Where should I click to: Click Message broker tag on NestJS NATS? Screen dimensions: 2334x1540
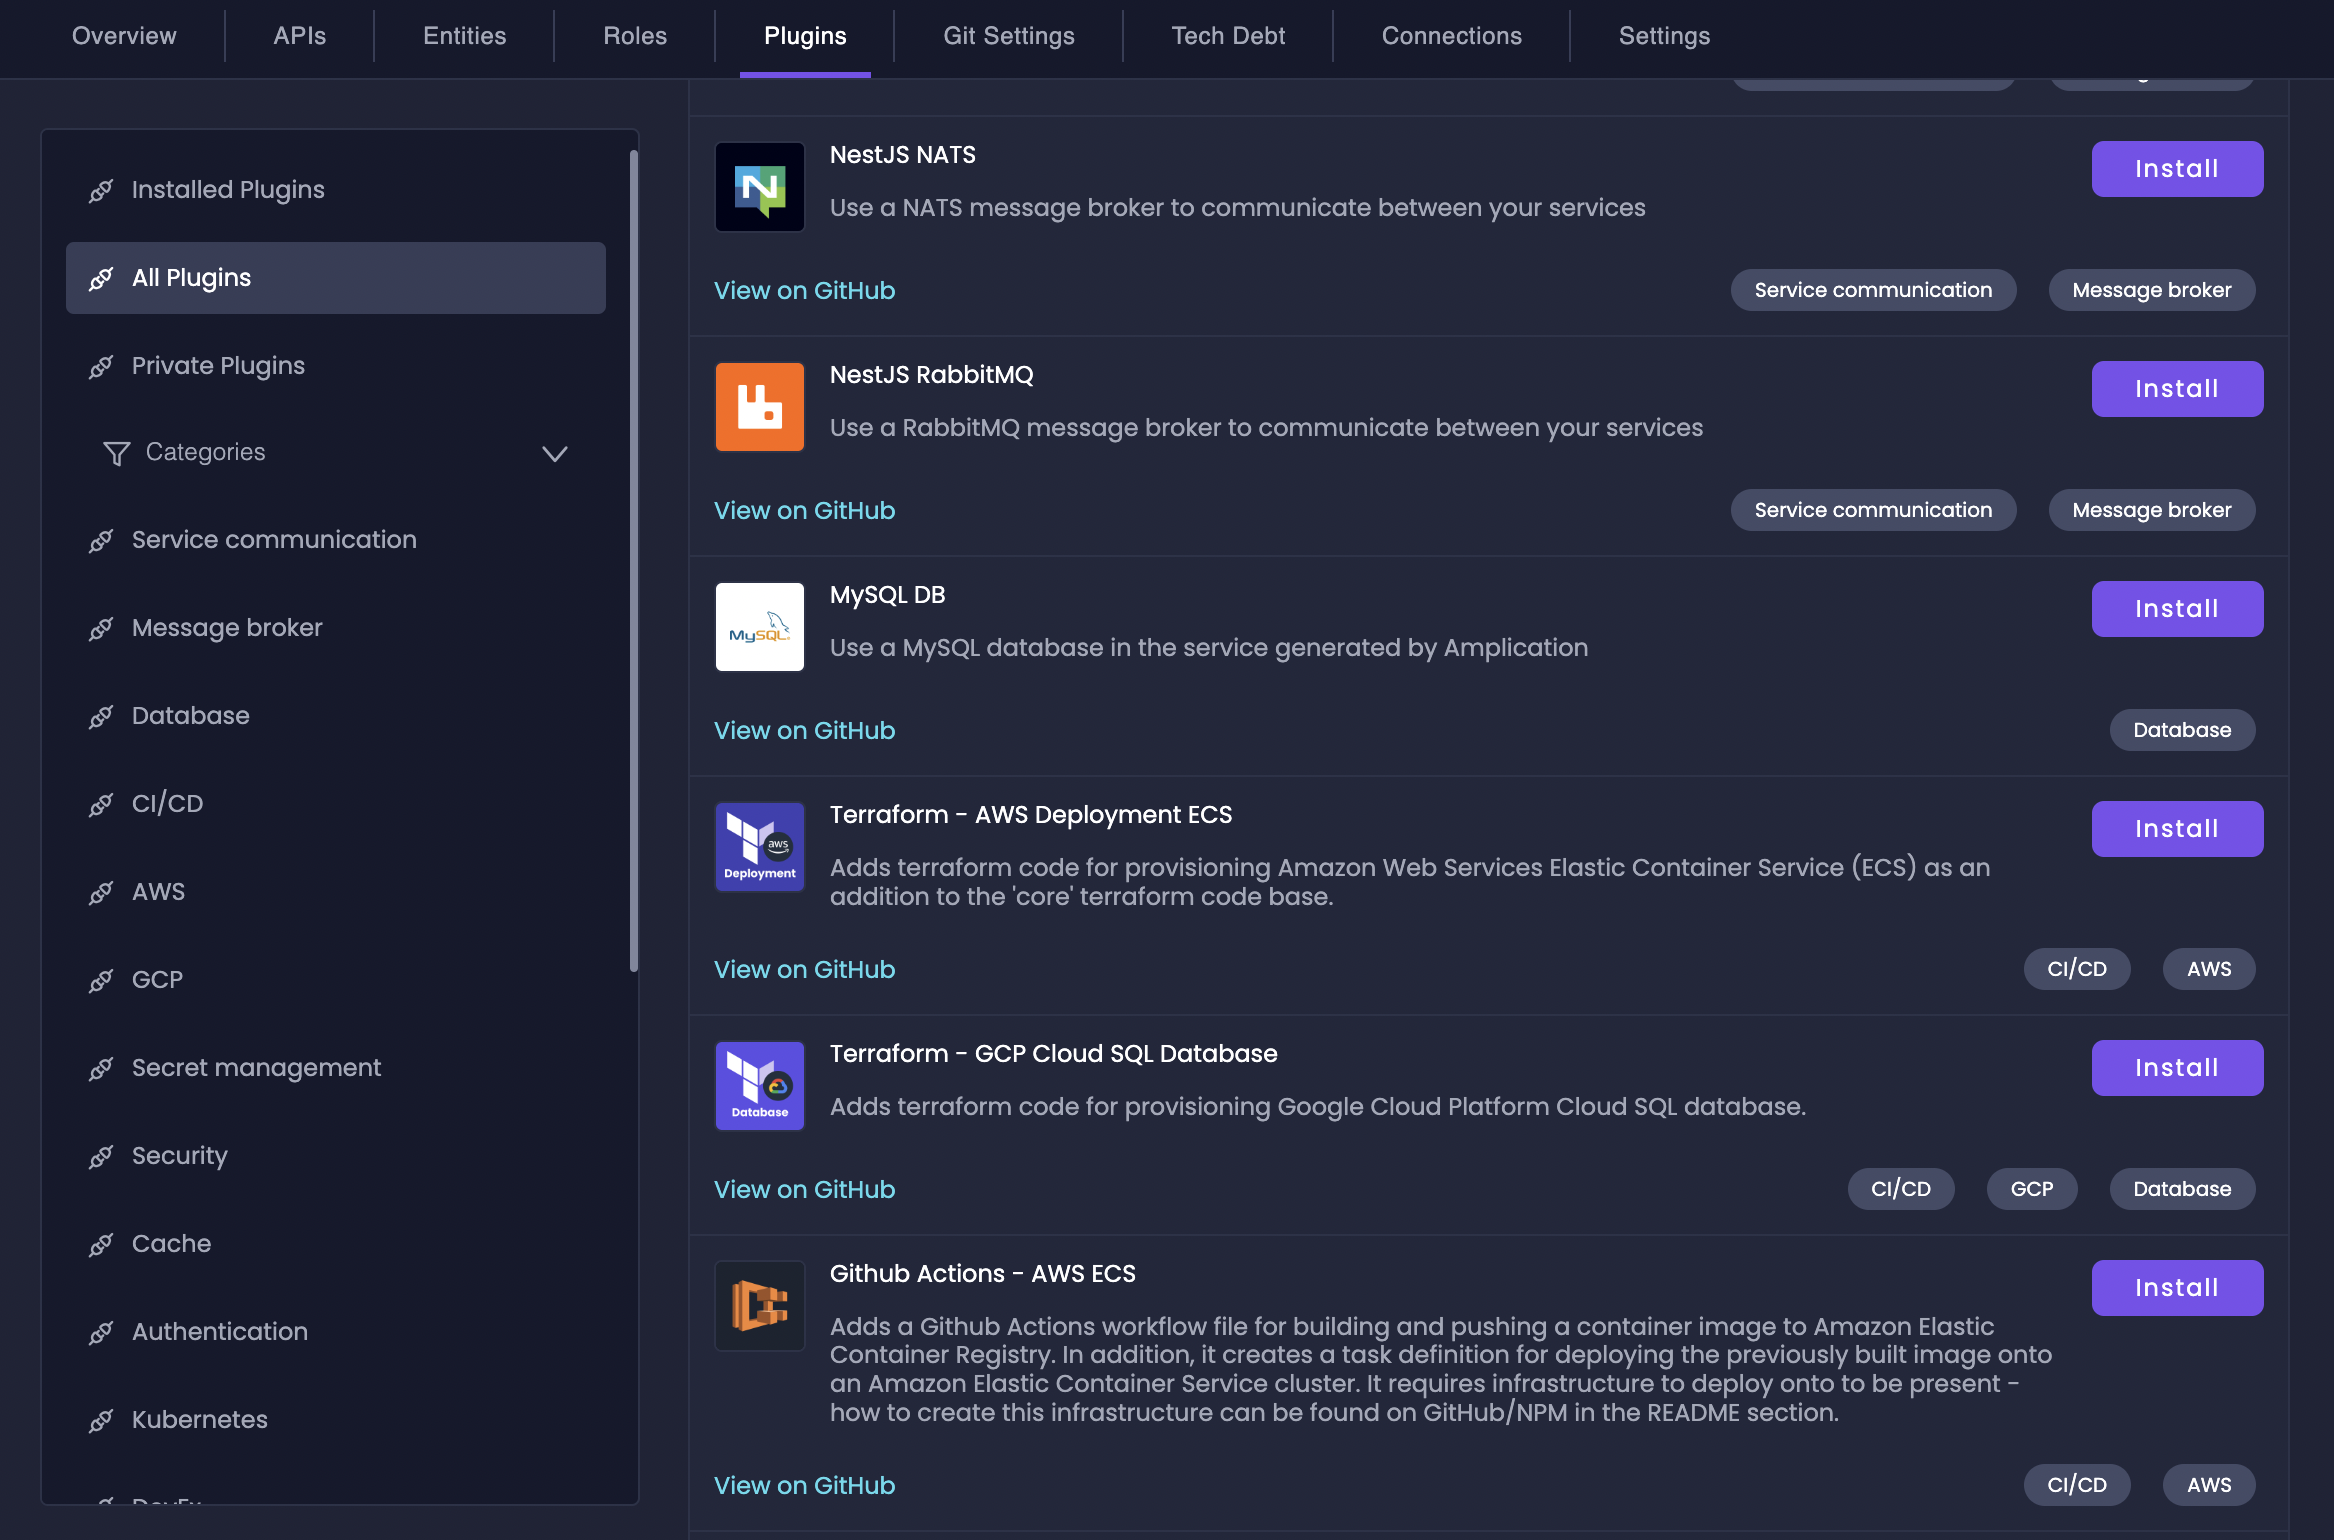(2151, 290)
